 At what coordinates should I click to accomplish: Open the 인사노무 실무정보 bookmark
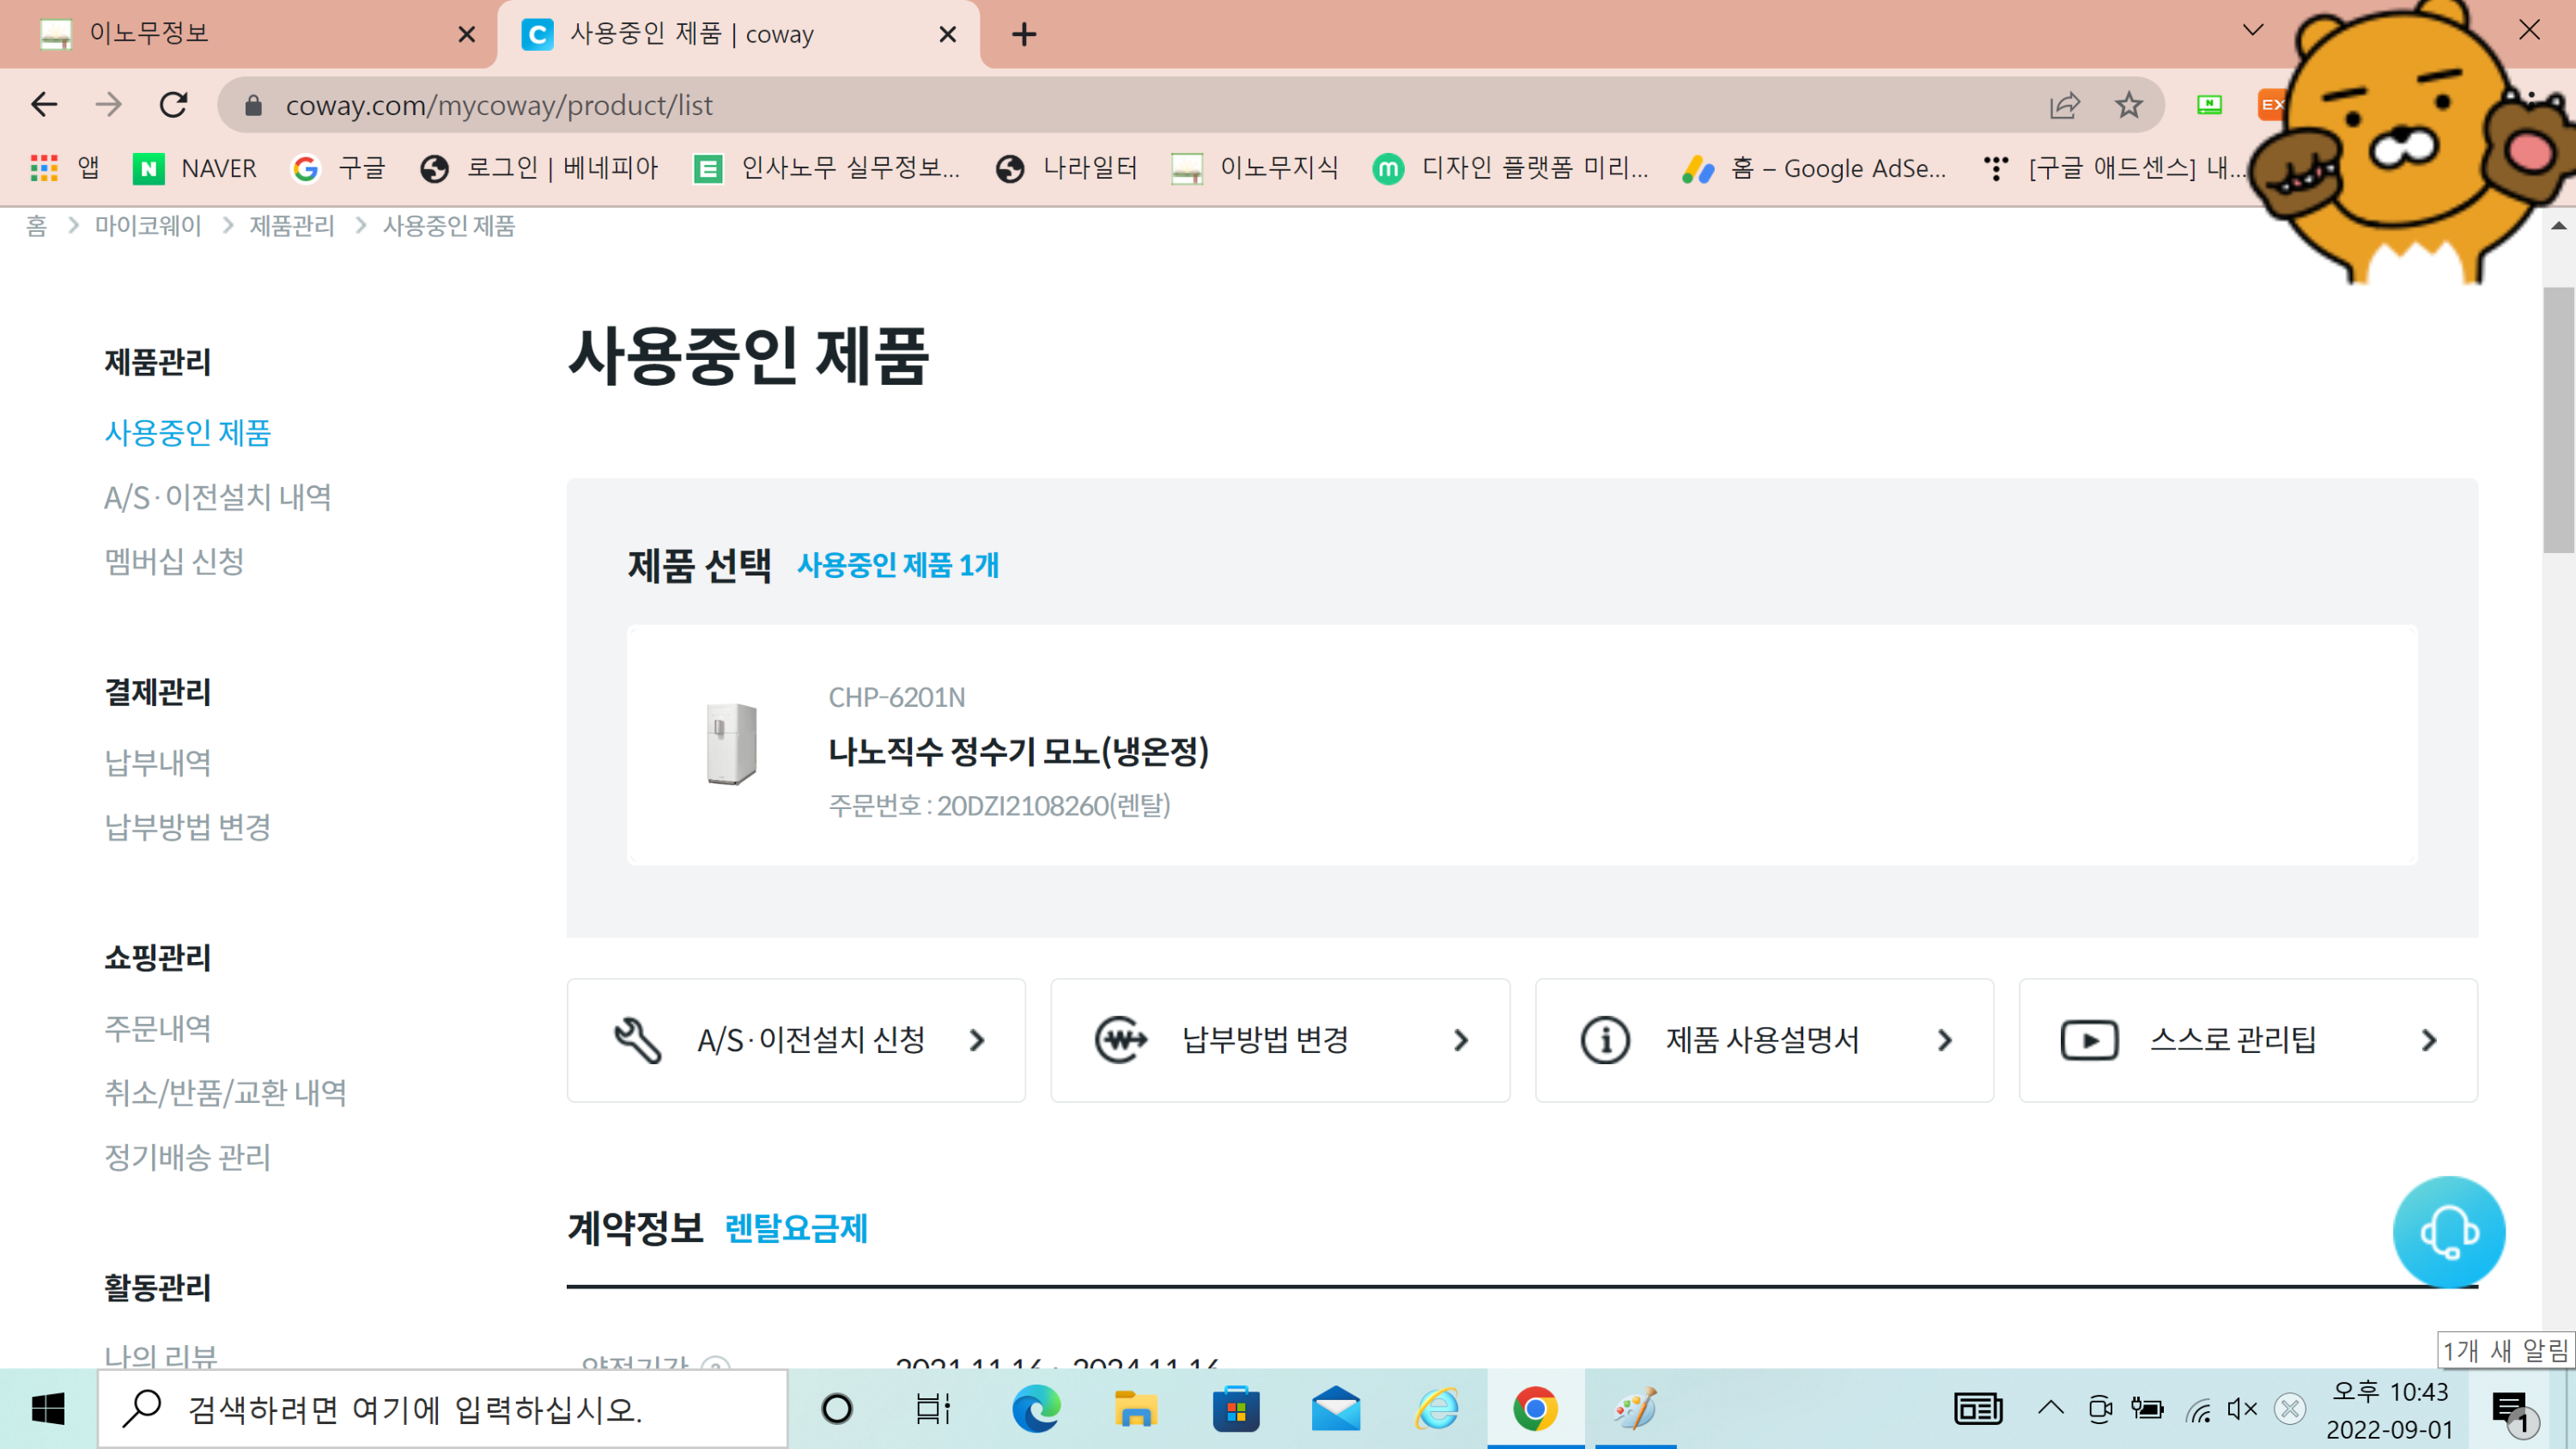(827, 168)
